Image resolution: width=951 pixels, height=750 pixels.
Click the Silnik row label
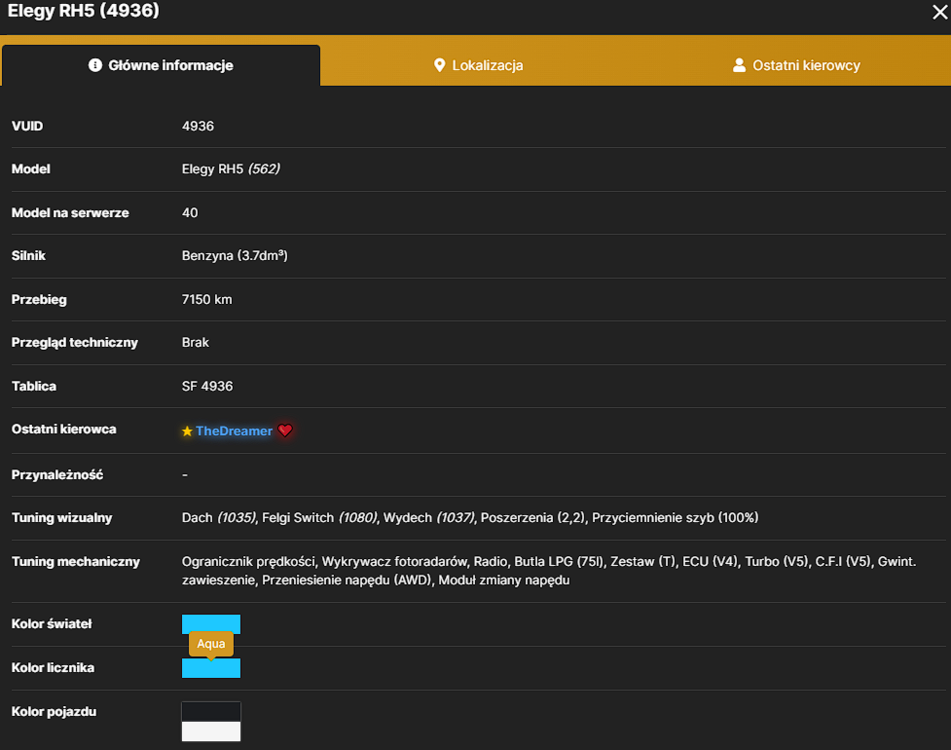pyautogui.click(x=29, y=256)
